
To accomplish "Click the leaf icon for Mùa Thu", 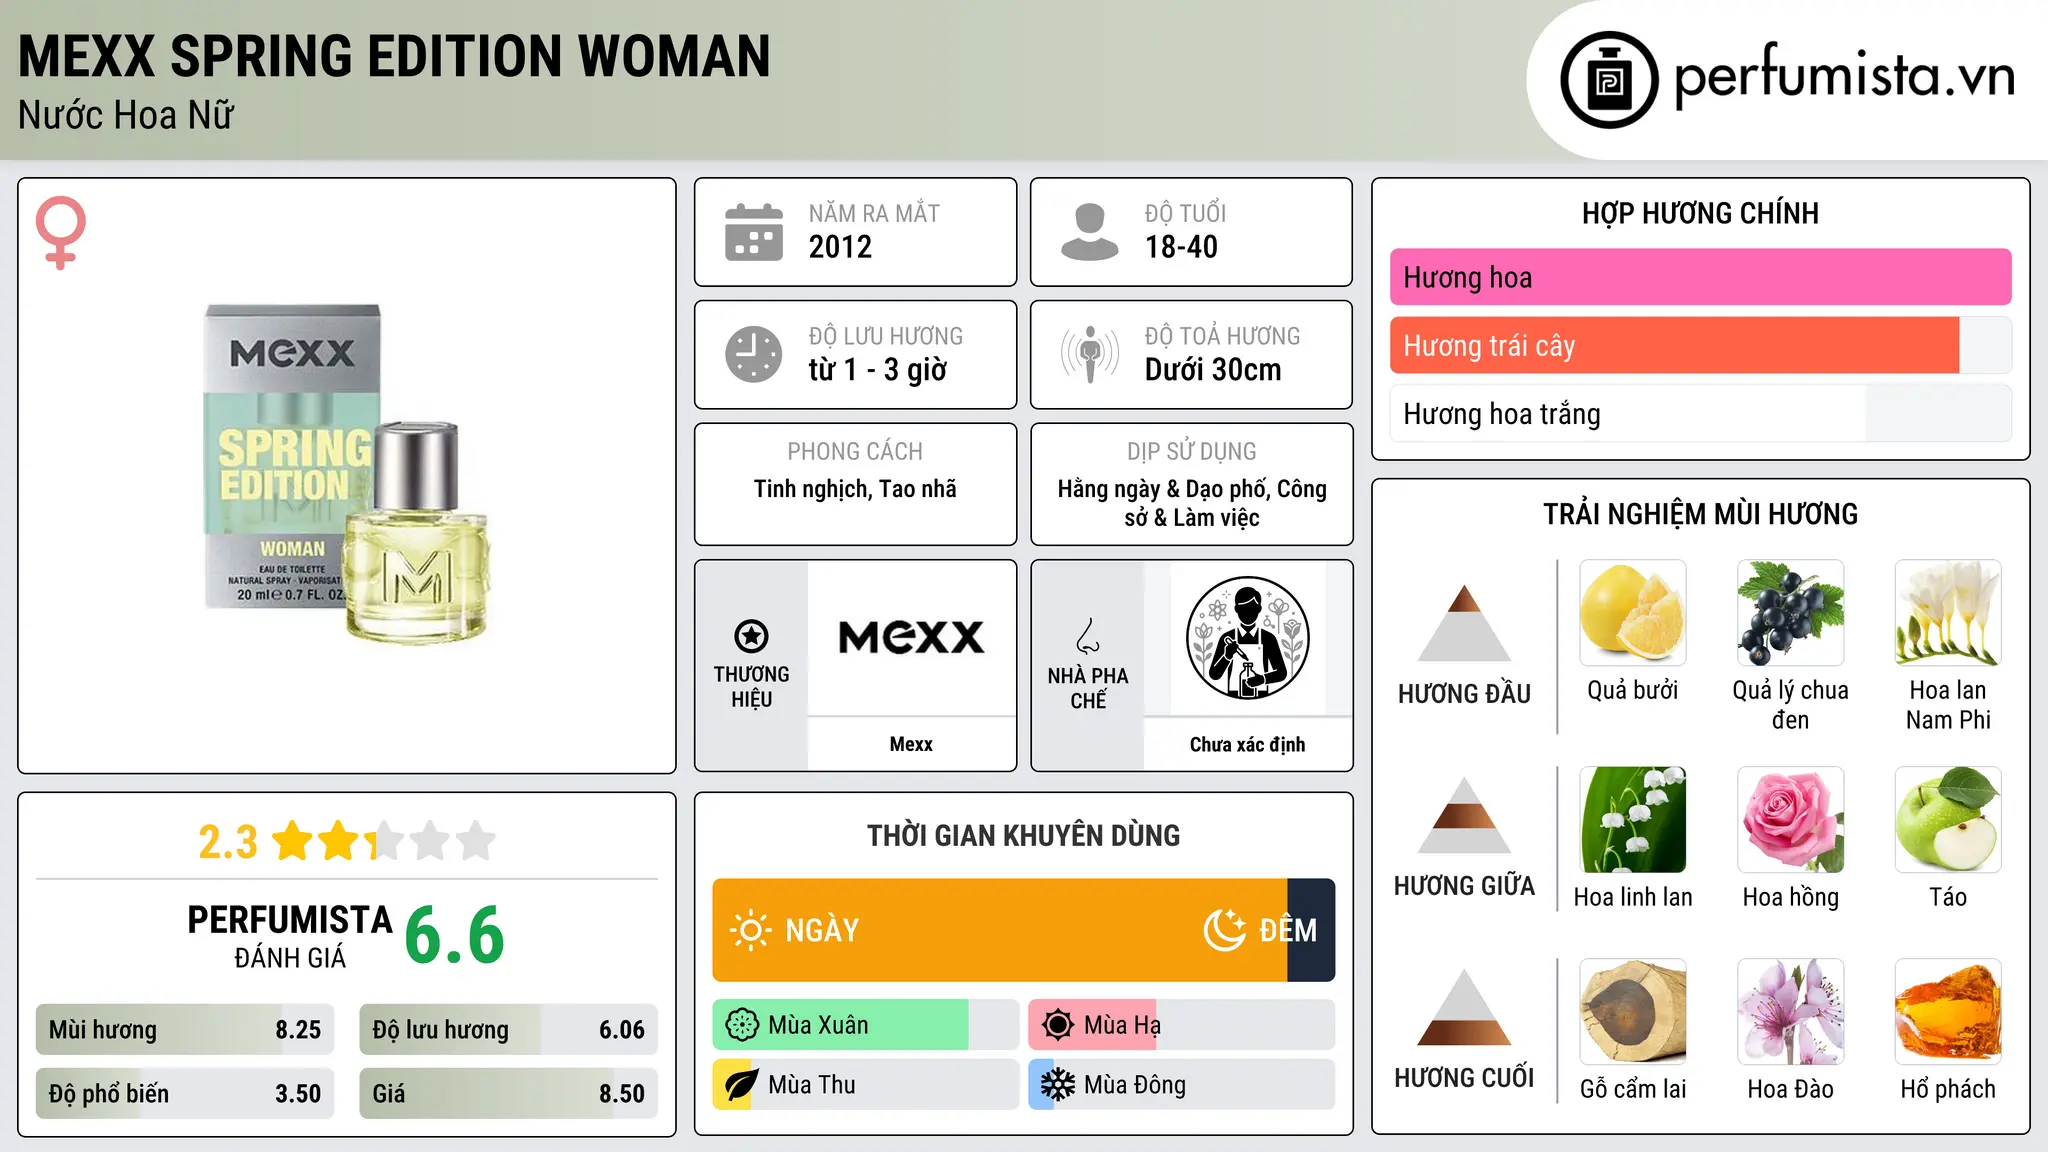I will click(742, 1085).
